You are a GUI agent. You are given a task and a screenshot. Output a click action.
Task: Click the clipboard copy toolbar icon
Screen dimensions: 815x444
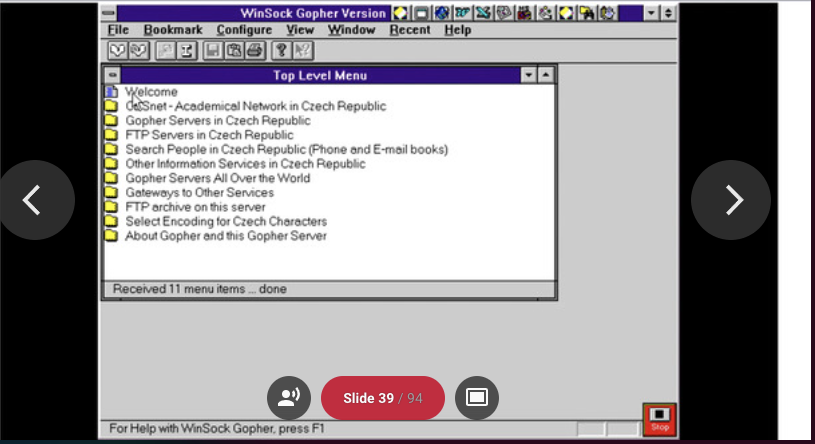tap(234, 50)
